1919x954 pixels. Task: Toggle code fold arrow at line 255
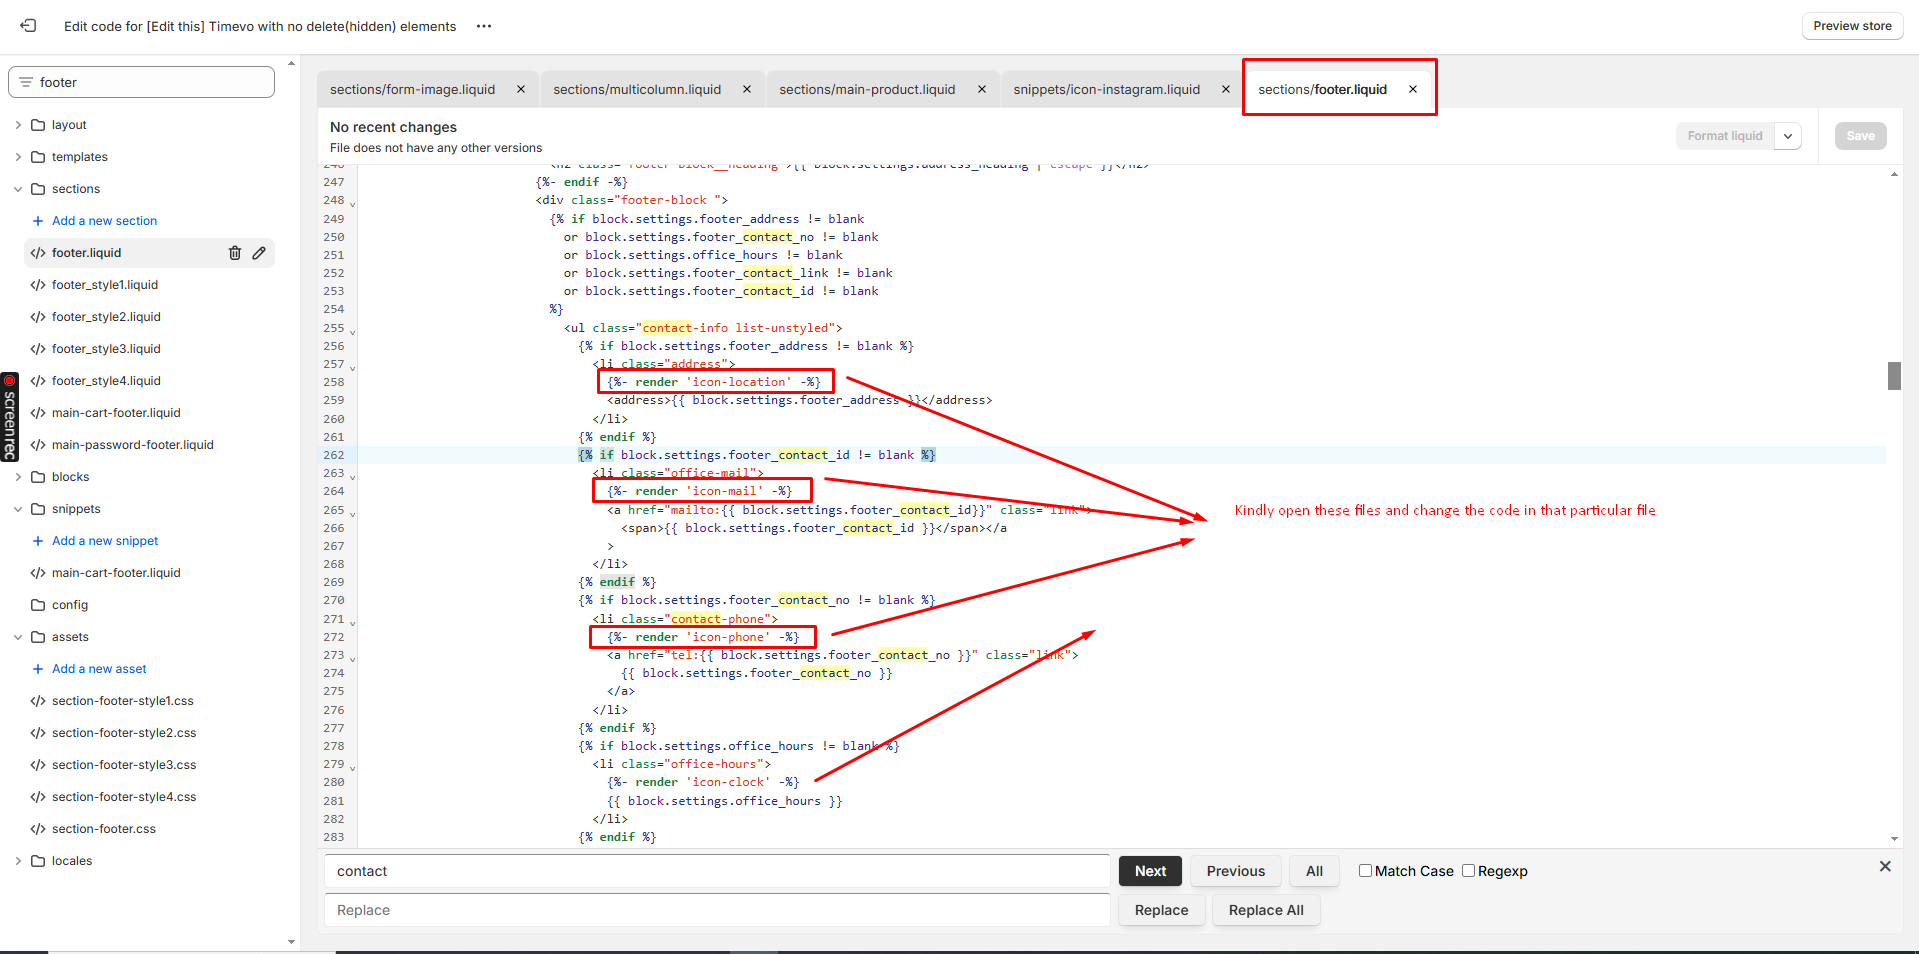352,331
